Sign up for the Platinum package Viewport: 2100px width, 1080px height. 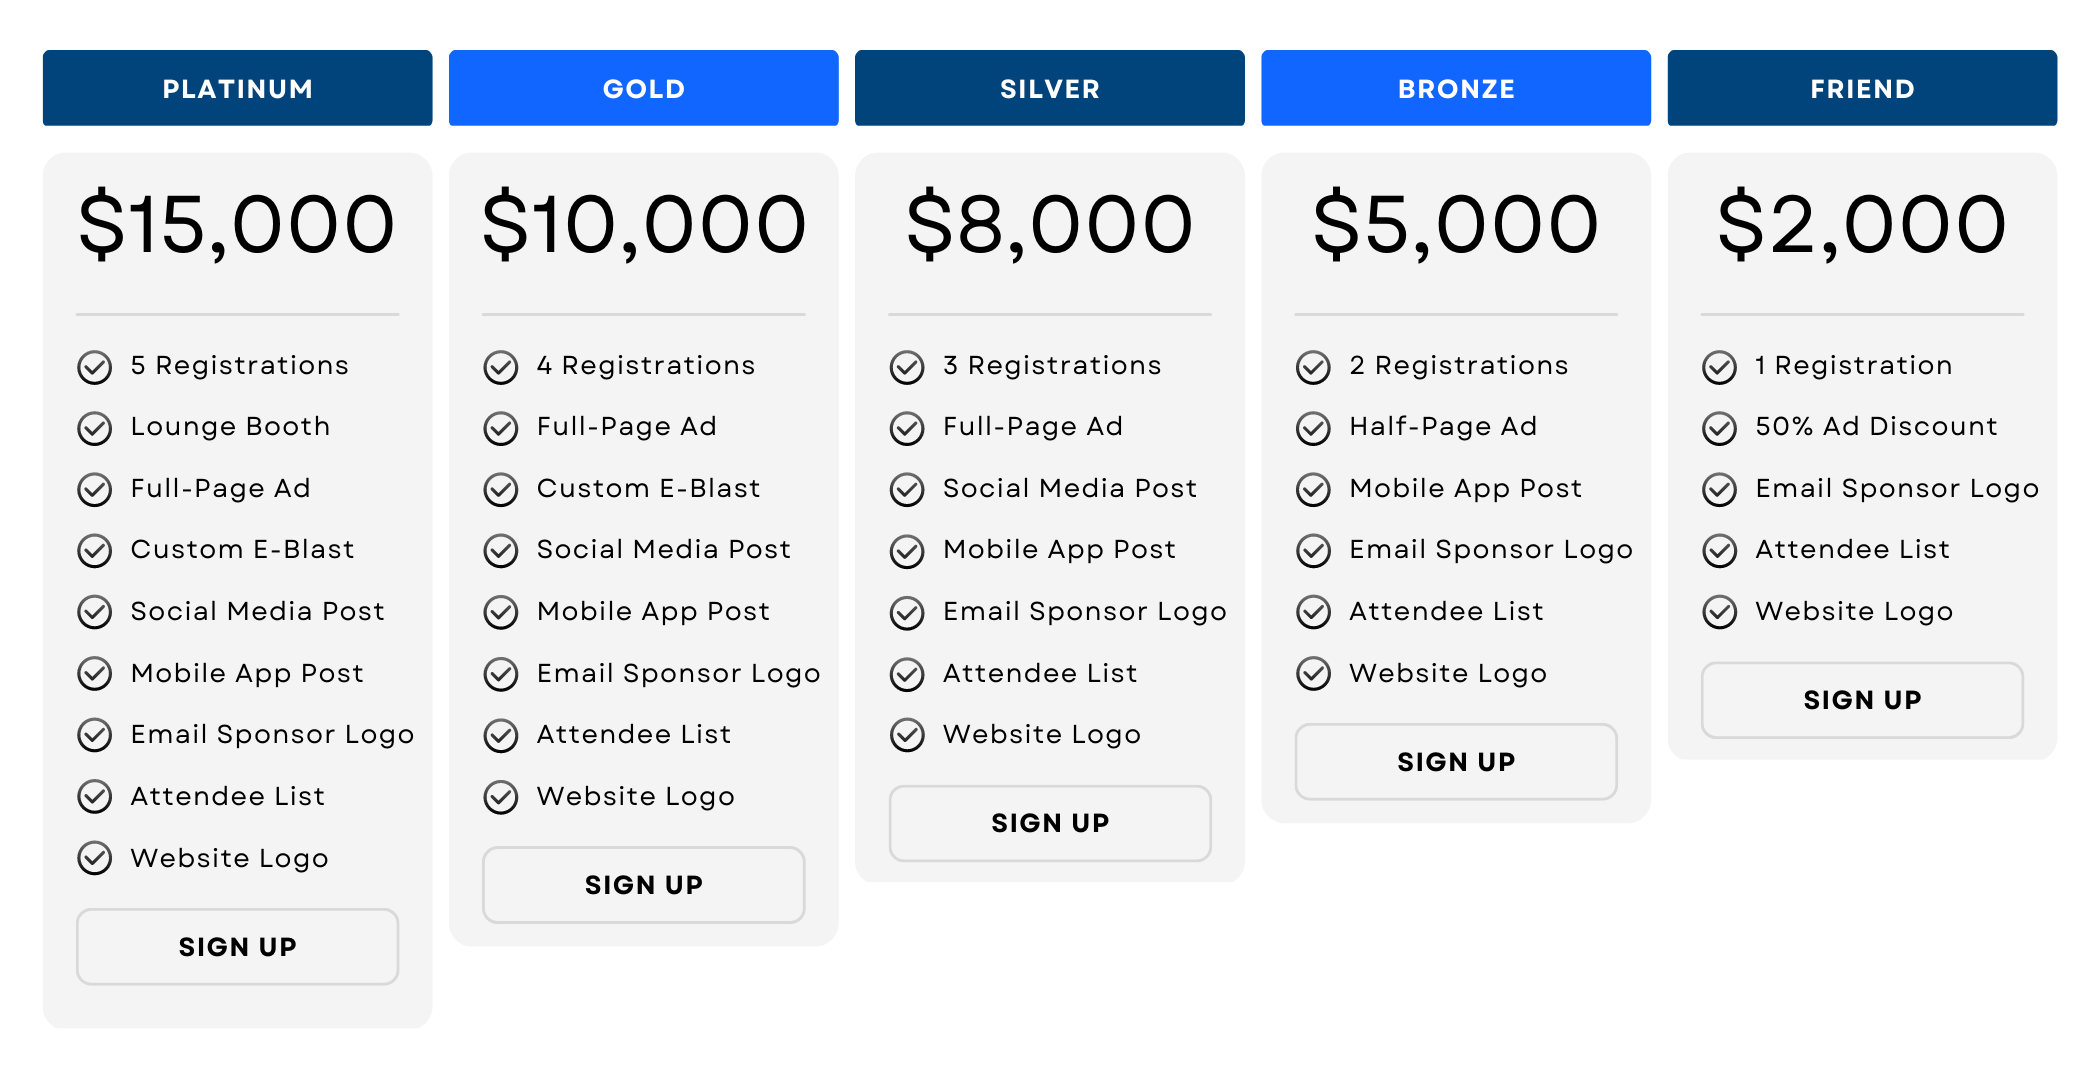pyautogui.click(x=238, y=947)
